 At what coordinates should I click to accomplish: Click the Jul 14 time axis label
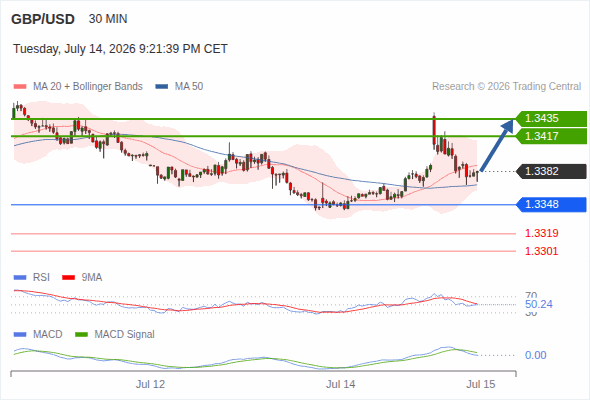coord(341,384)
